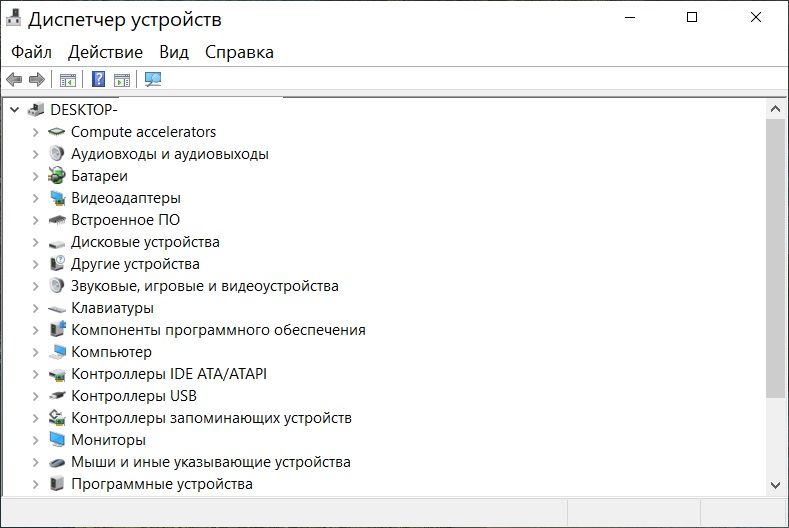This screenshot has height=528, width=789.
Task: Expand the Дисковые устройства node
Action: click(x=35, y=242)
